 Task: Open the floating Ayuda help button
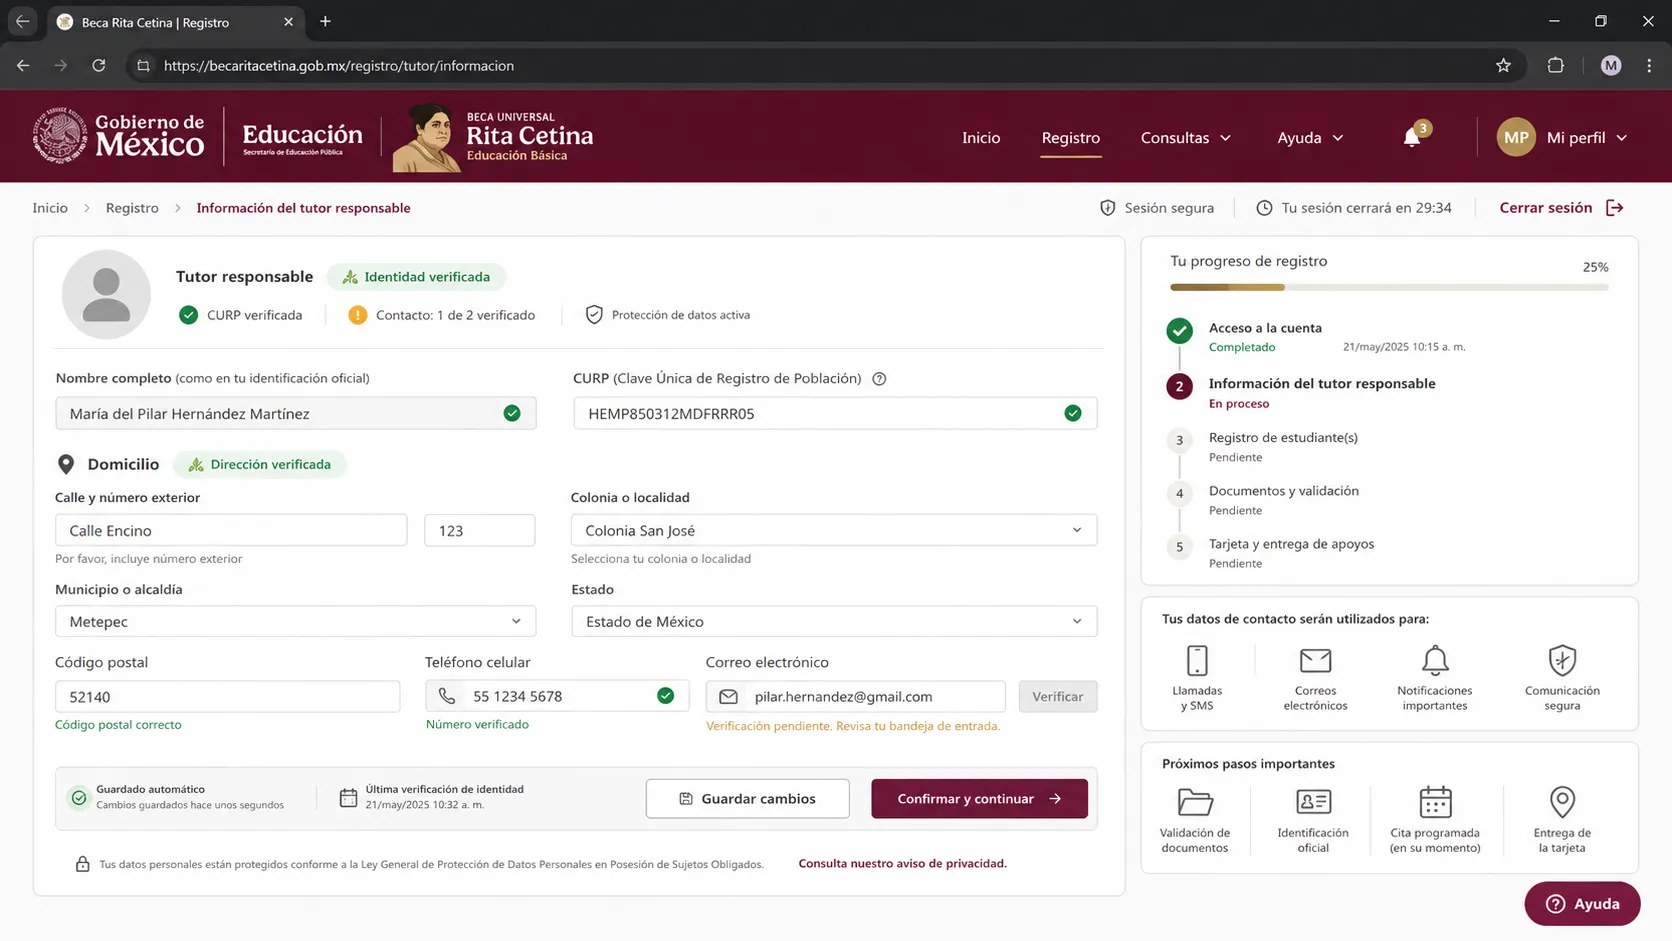1582,904
